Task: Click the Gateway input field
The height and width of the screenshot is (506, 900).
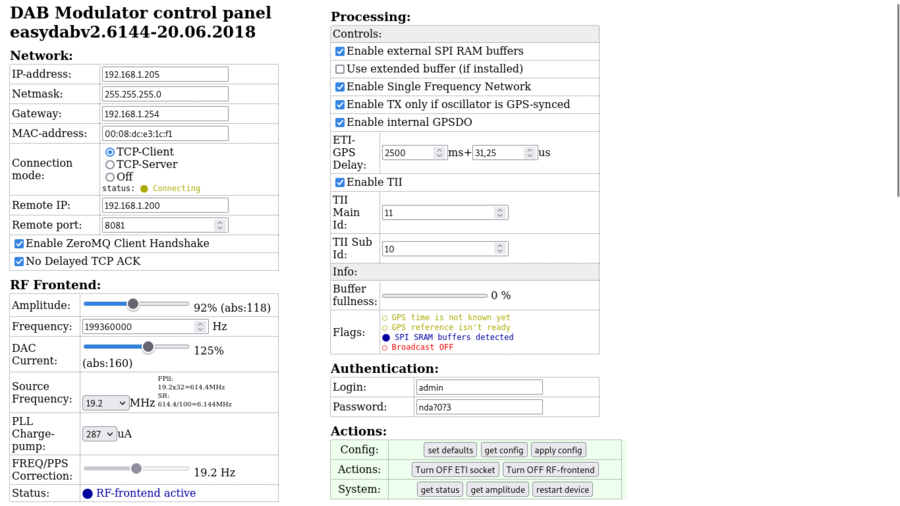Action: (165, 114)
